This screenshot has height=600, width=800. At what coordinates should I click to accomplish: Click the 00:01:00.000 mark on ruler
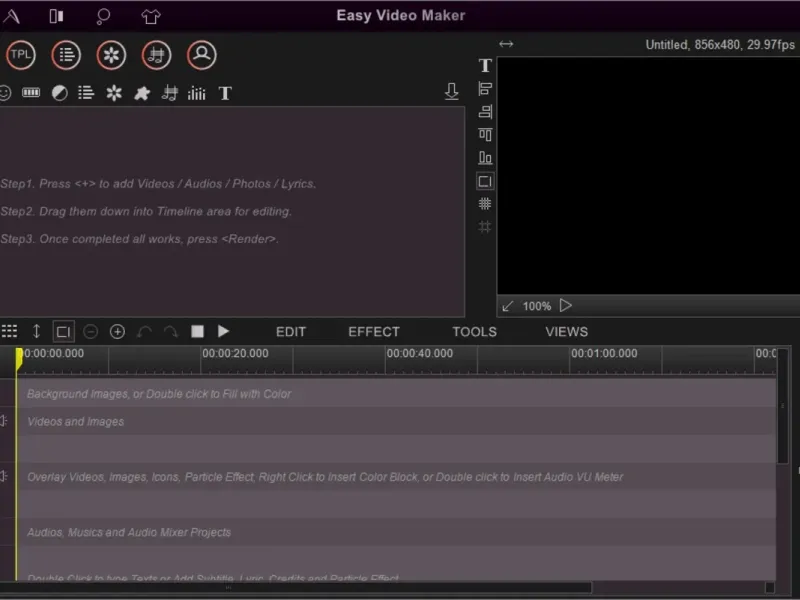[x=604, y=353]
